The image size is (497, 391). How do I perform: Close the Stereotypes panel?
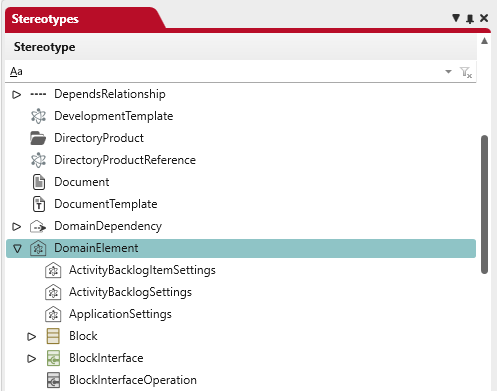click(484, 18)
